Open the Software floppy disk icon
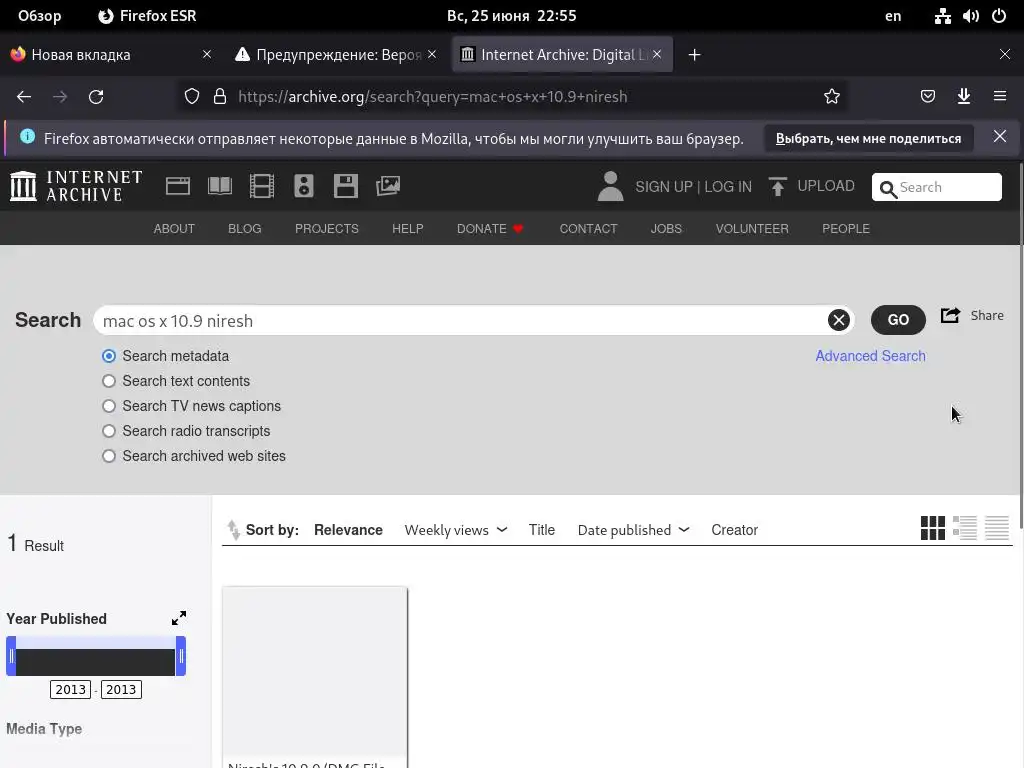 coord(345,186)
